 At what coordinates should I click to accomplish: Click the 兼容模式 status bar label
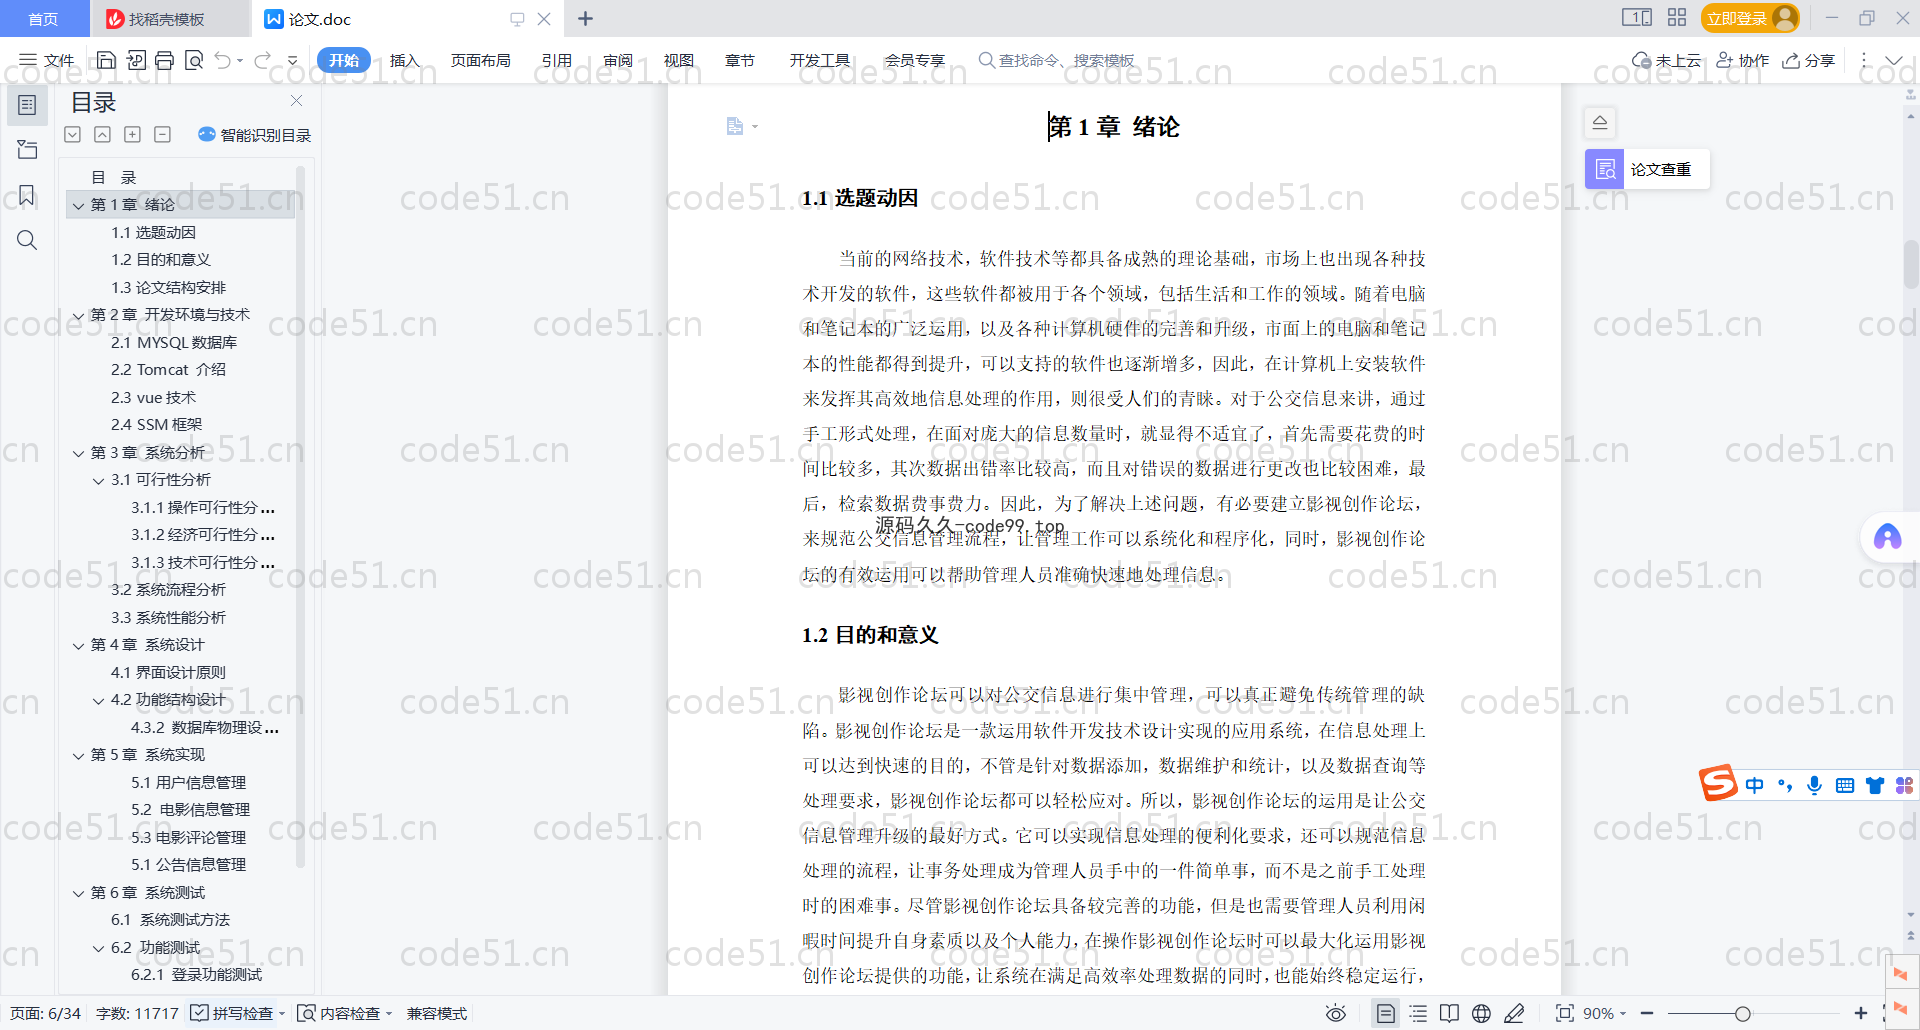437,1013
